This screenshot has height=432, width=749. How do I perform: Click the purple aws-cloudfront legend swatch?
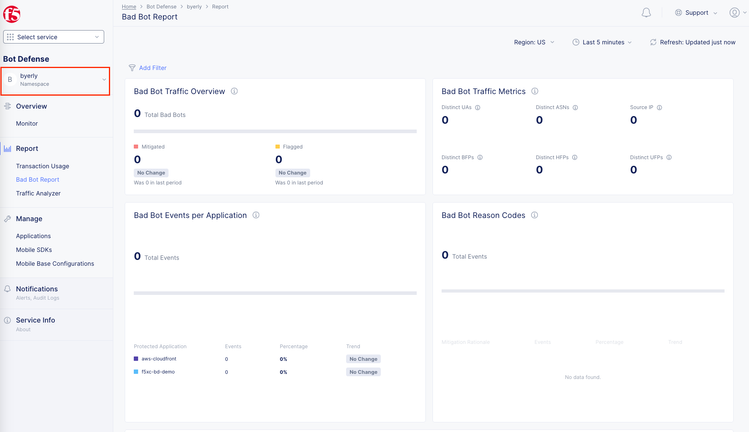(x=136, y=358)
